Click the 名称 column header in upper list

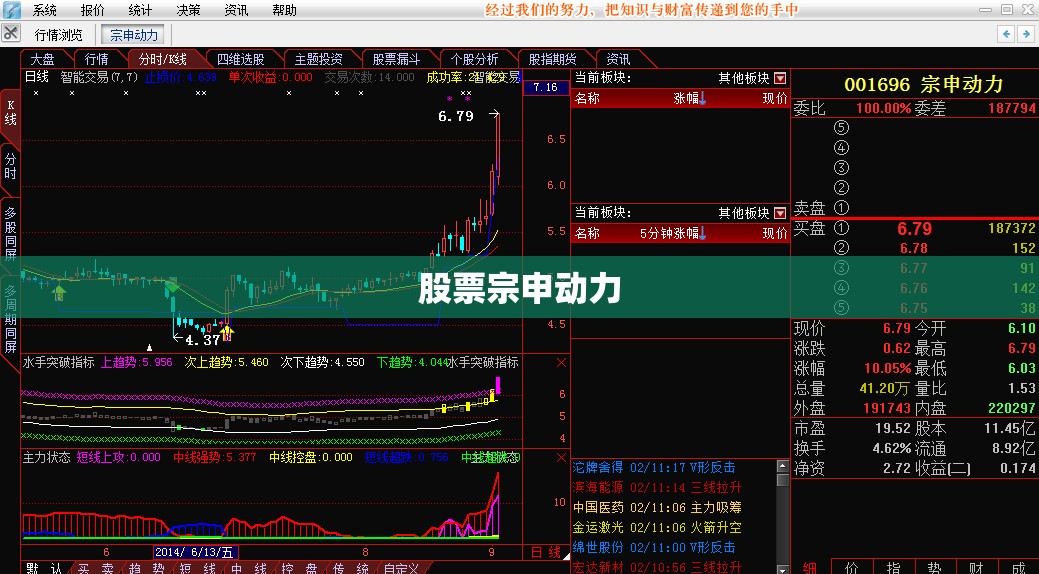point(587,99)
